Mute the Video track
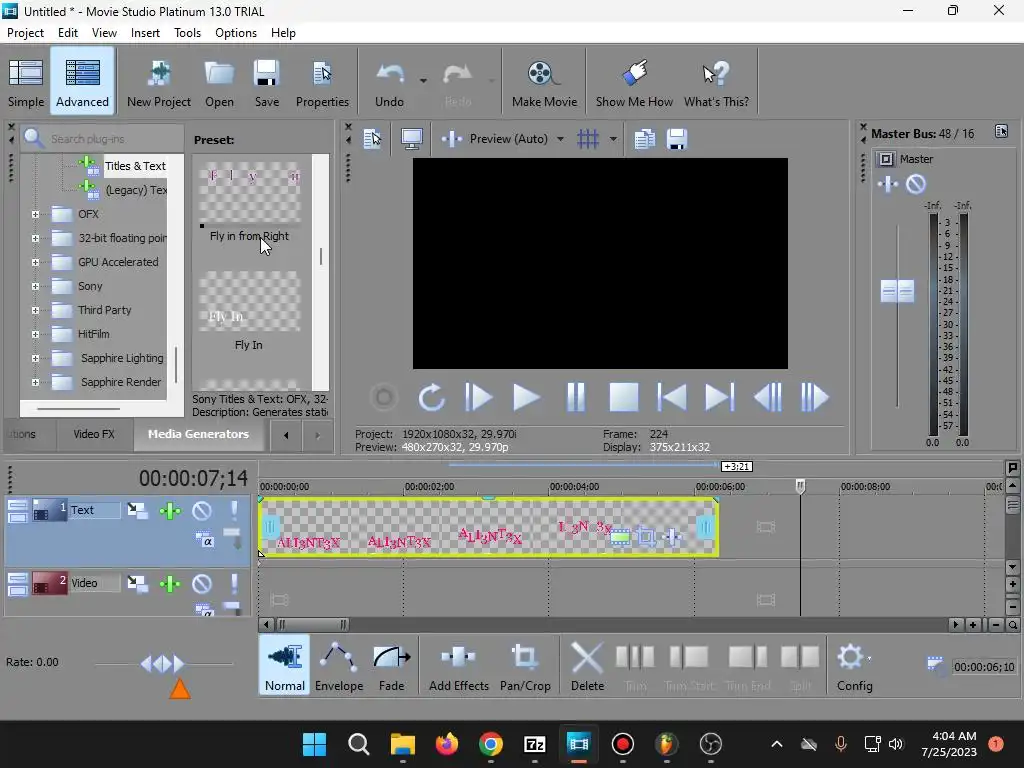This screenshot has width=1024, height=768. (x=201, y=584)
